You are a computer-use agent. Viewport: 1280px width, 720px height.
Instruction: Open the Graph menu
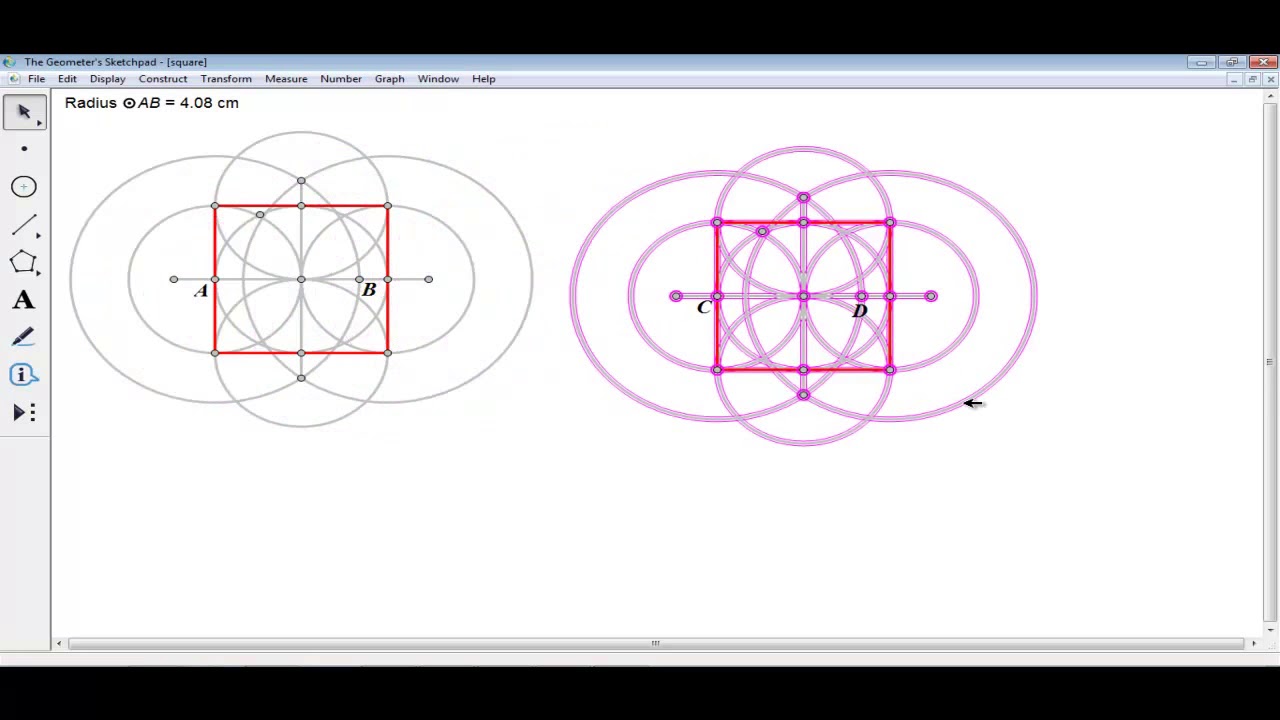pyautogui.click(x=389, y=79)
